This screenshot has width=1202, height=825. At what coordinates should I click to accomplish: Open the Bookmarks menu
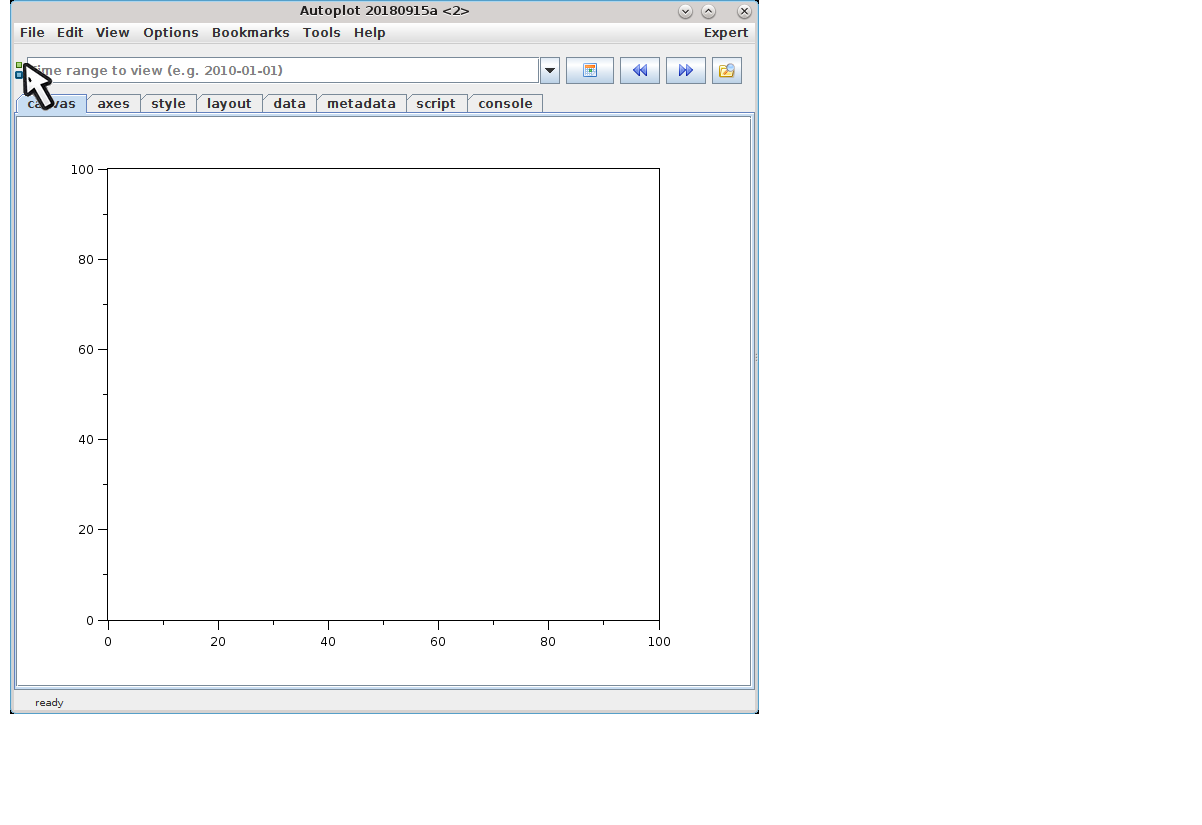click(x=250, y=33)
